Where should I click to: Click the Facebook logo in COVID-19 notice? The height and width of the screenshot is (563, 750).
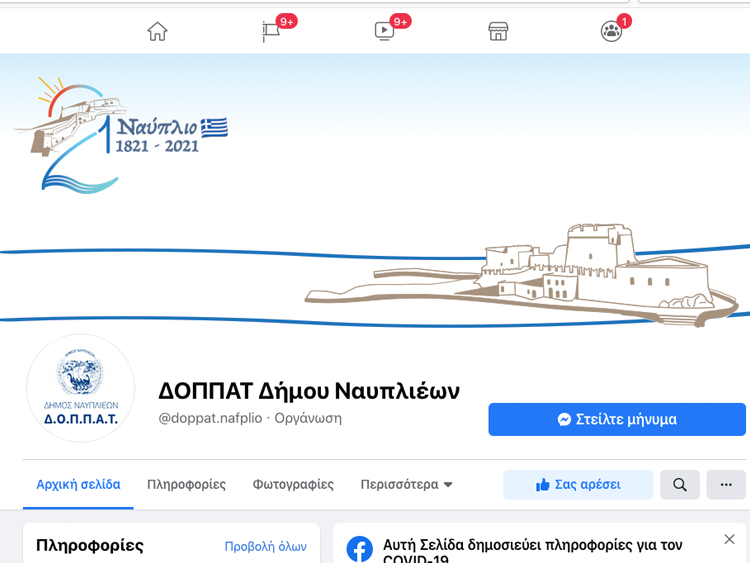[x=360, y=549]
